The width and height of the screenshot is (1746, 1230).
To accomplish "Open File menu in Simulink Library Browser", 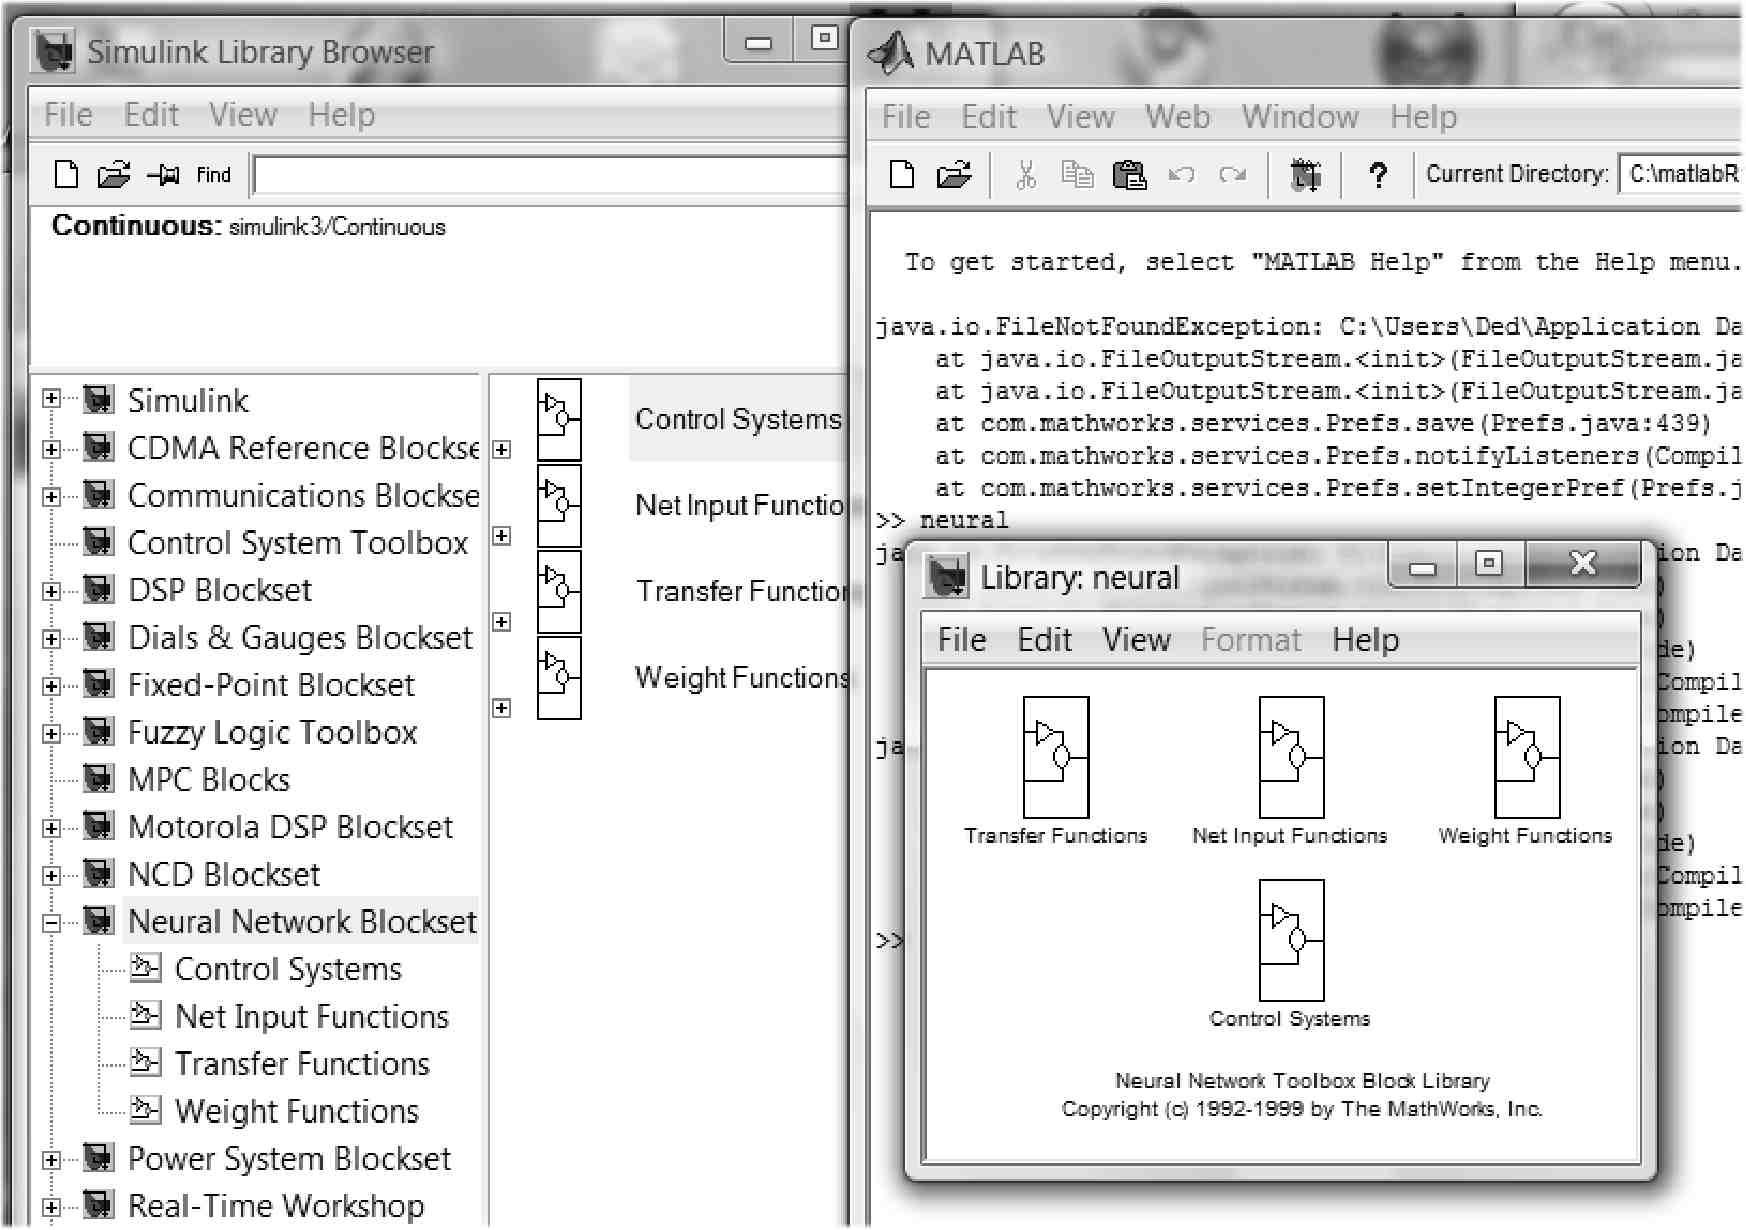I will [68, 115].
